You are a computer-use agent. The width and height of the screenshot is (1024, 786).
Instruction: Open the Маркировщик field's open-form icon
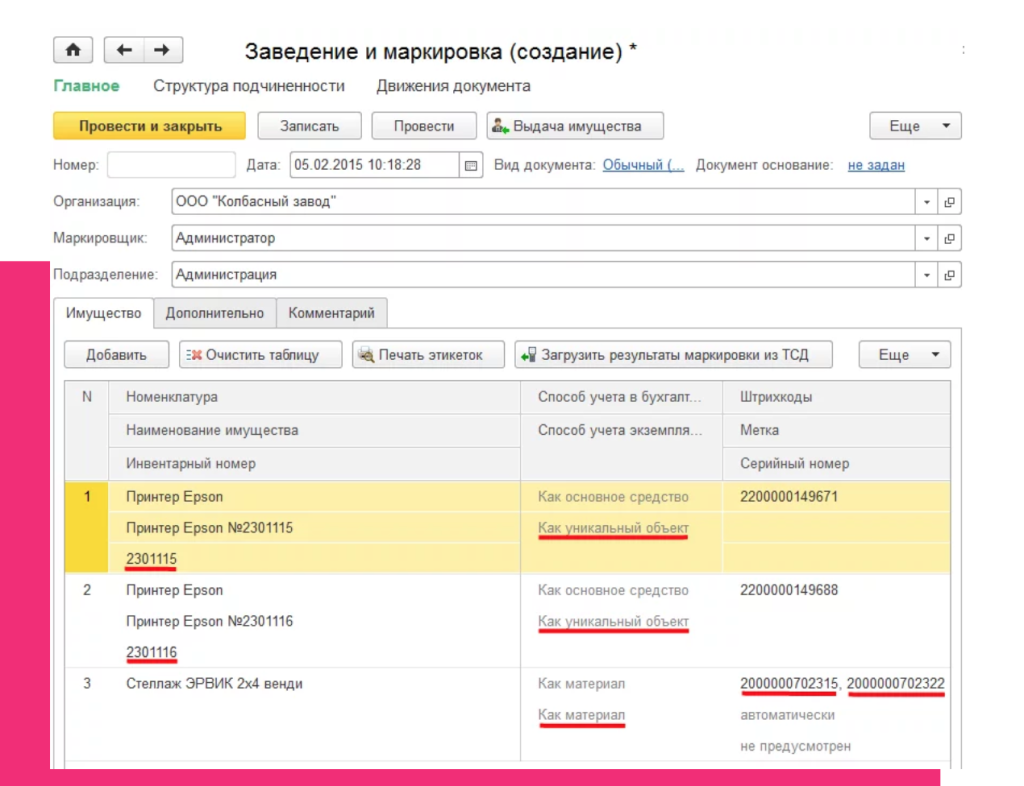(949, 239)
